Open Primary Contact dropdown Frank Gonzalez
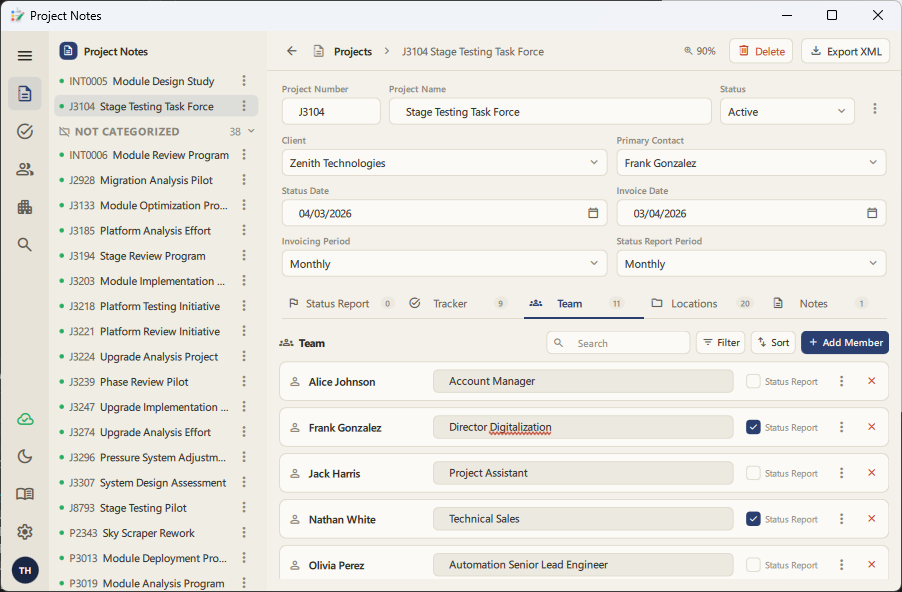Screen dimensions: 902x592 point(751,163)
